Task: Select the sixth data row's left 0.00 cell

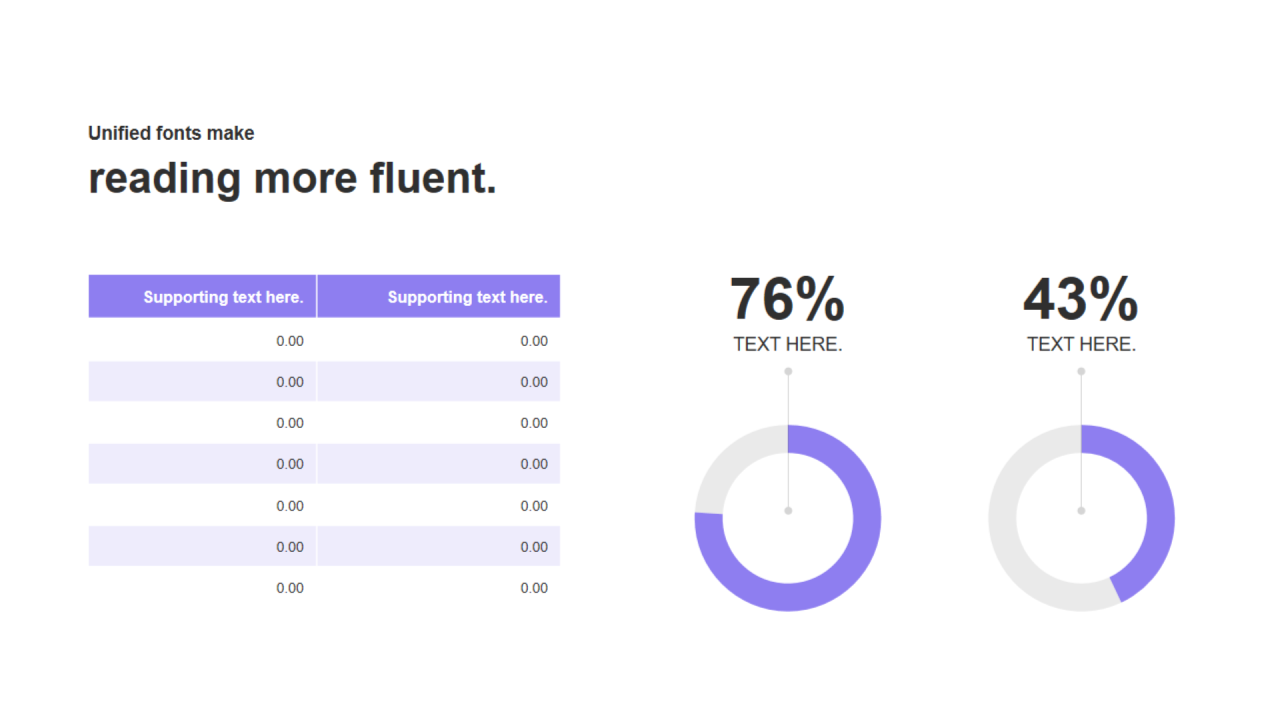Action: point(289,547)
